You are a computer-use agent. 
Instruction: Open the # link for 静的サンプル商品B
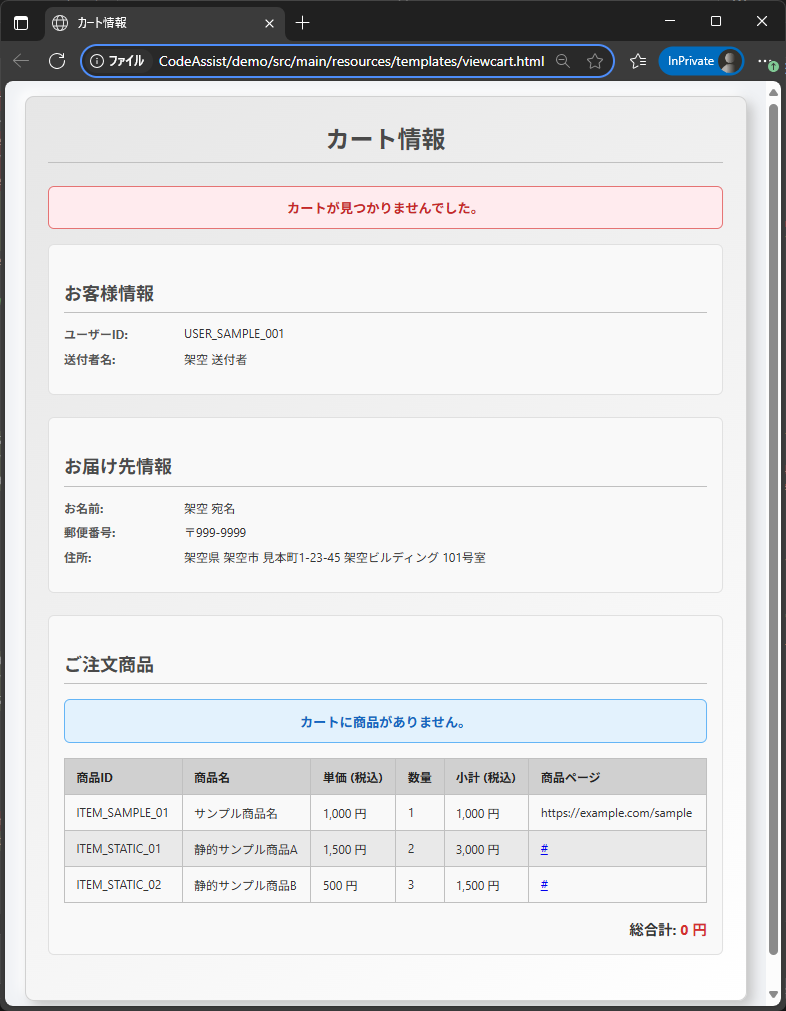pos(544,885)
